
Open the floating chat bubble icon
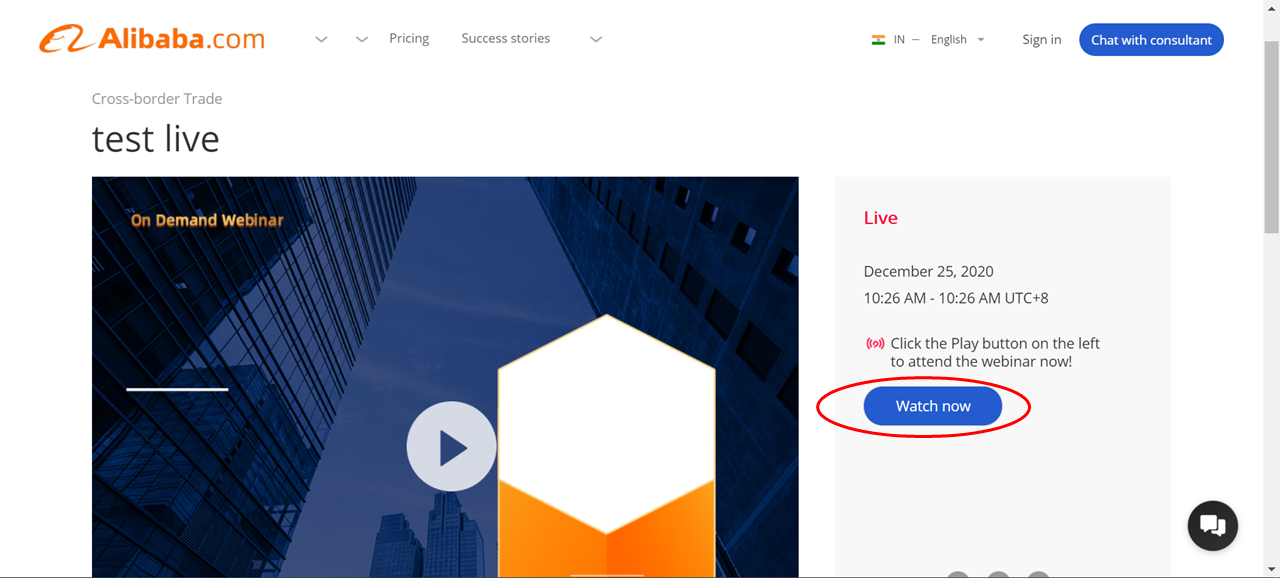(x=1213, y=525)
